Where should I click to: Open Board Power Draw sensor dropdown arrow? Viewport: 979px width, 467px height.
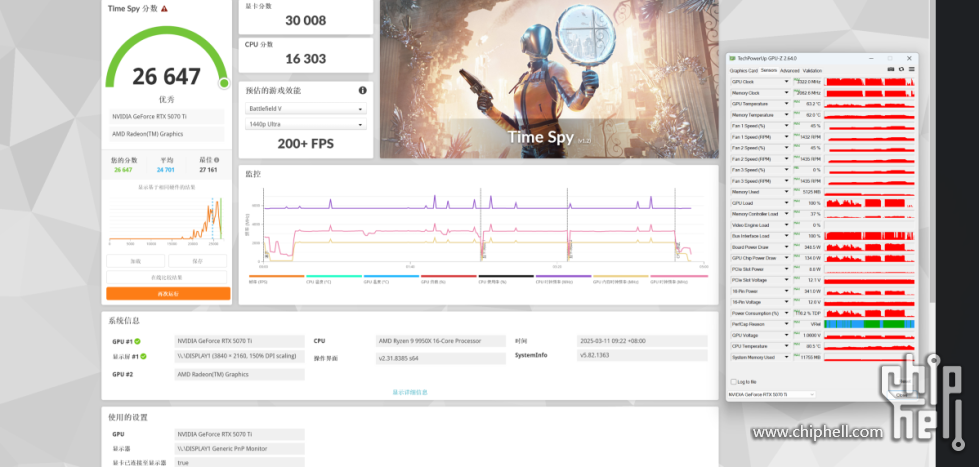click(x=788, y=247)
